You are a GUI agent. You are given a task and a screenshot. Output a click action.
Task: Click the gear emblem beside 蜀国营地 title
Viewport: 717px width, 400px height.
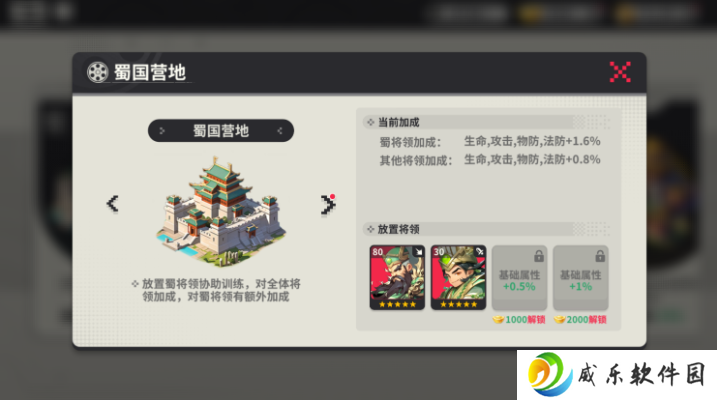(97, 72)
